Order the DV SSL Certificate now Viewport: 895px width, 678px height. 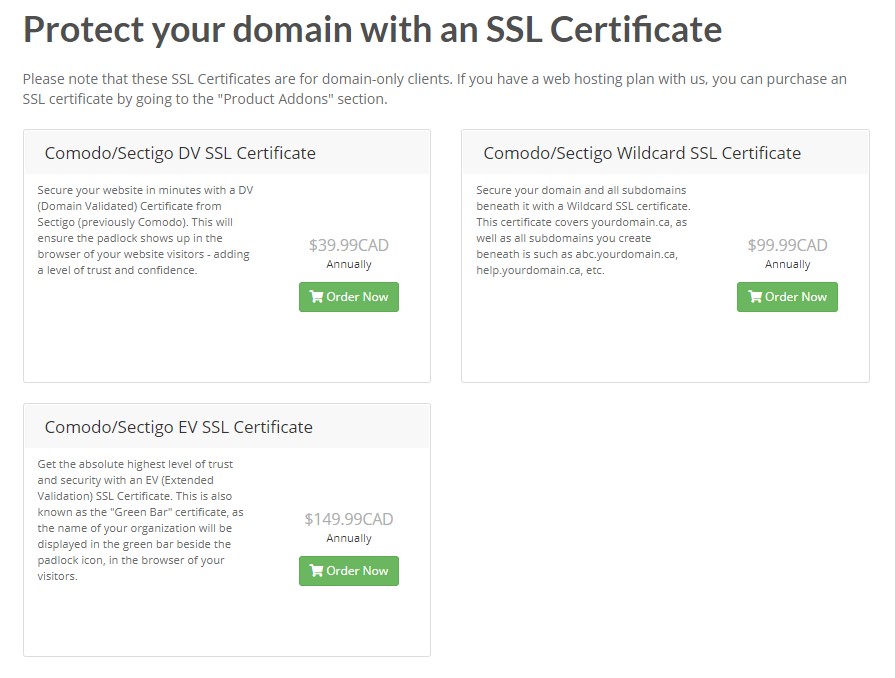[x=349, y=297]
